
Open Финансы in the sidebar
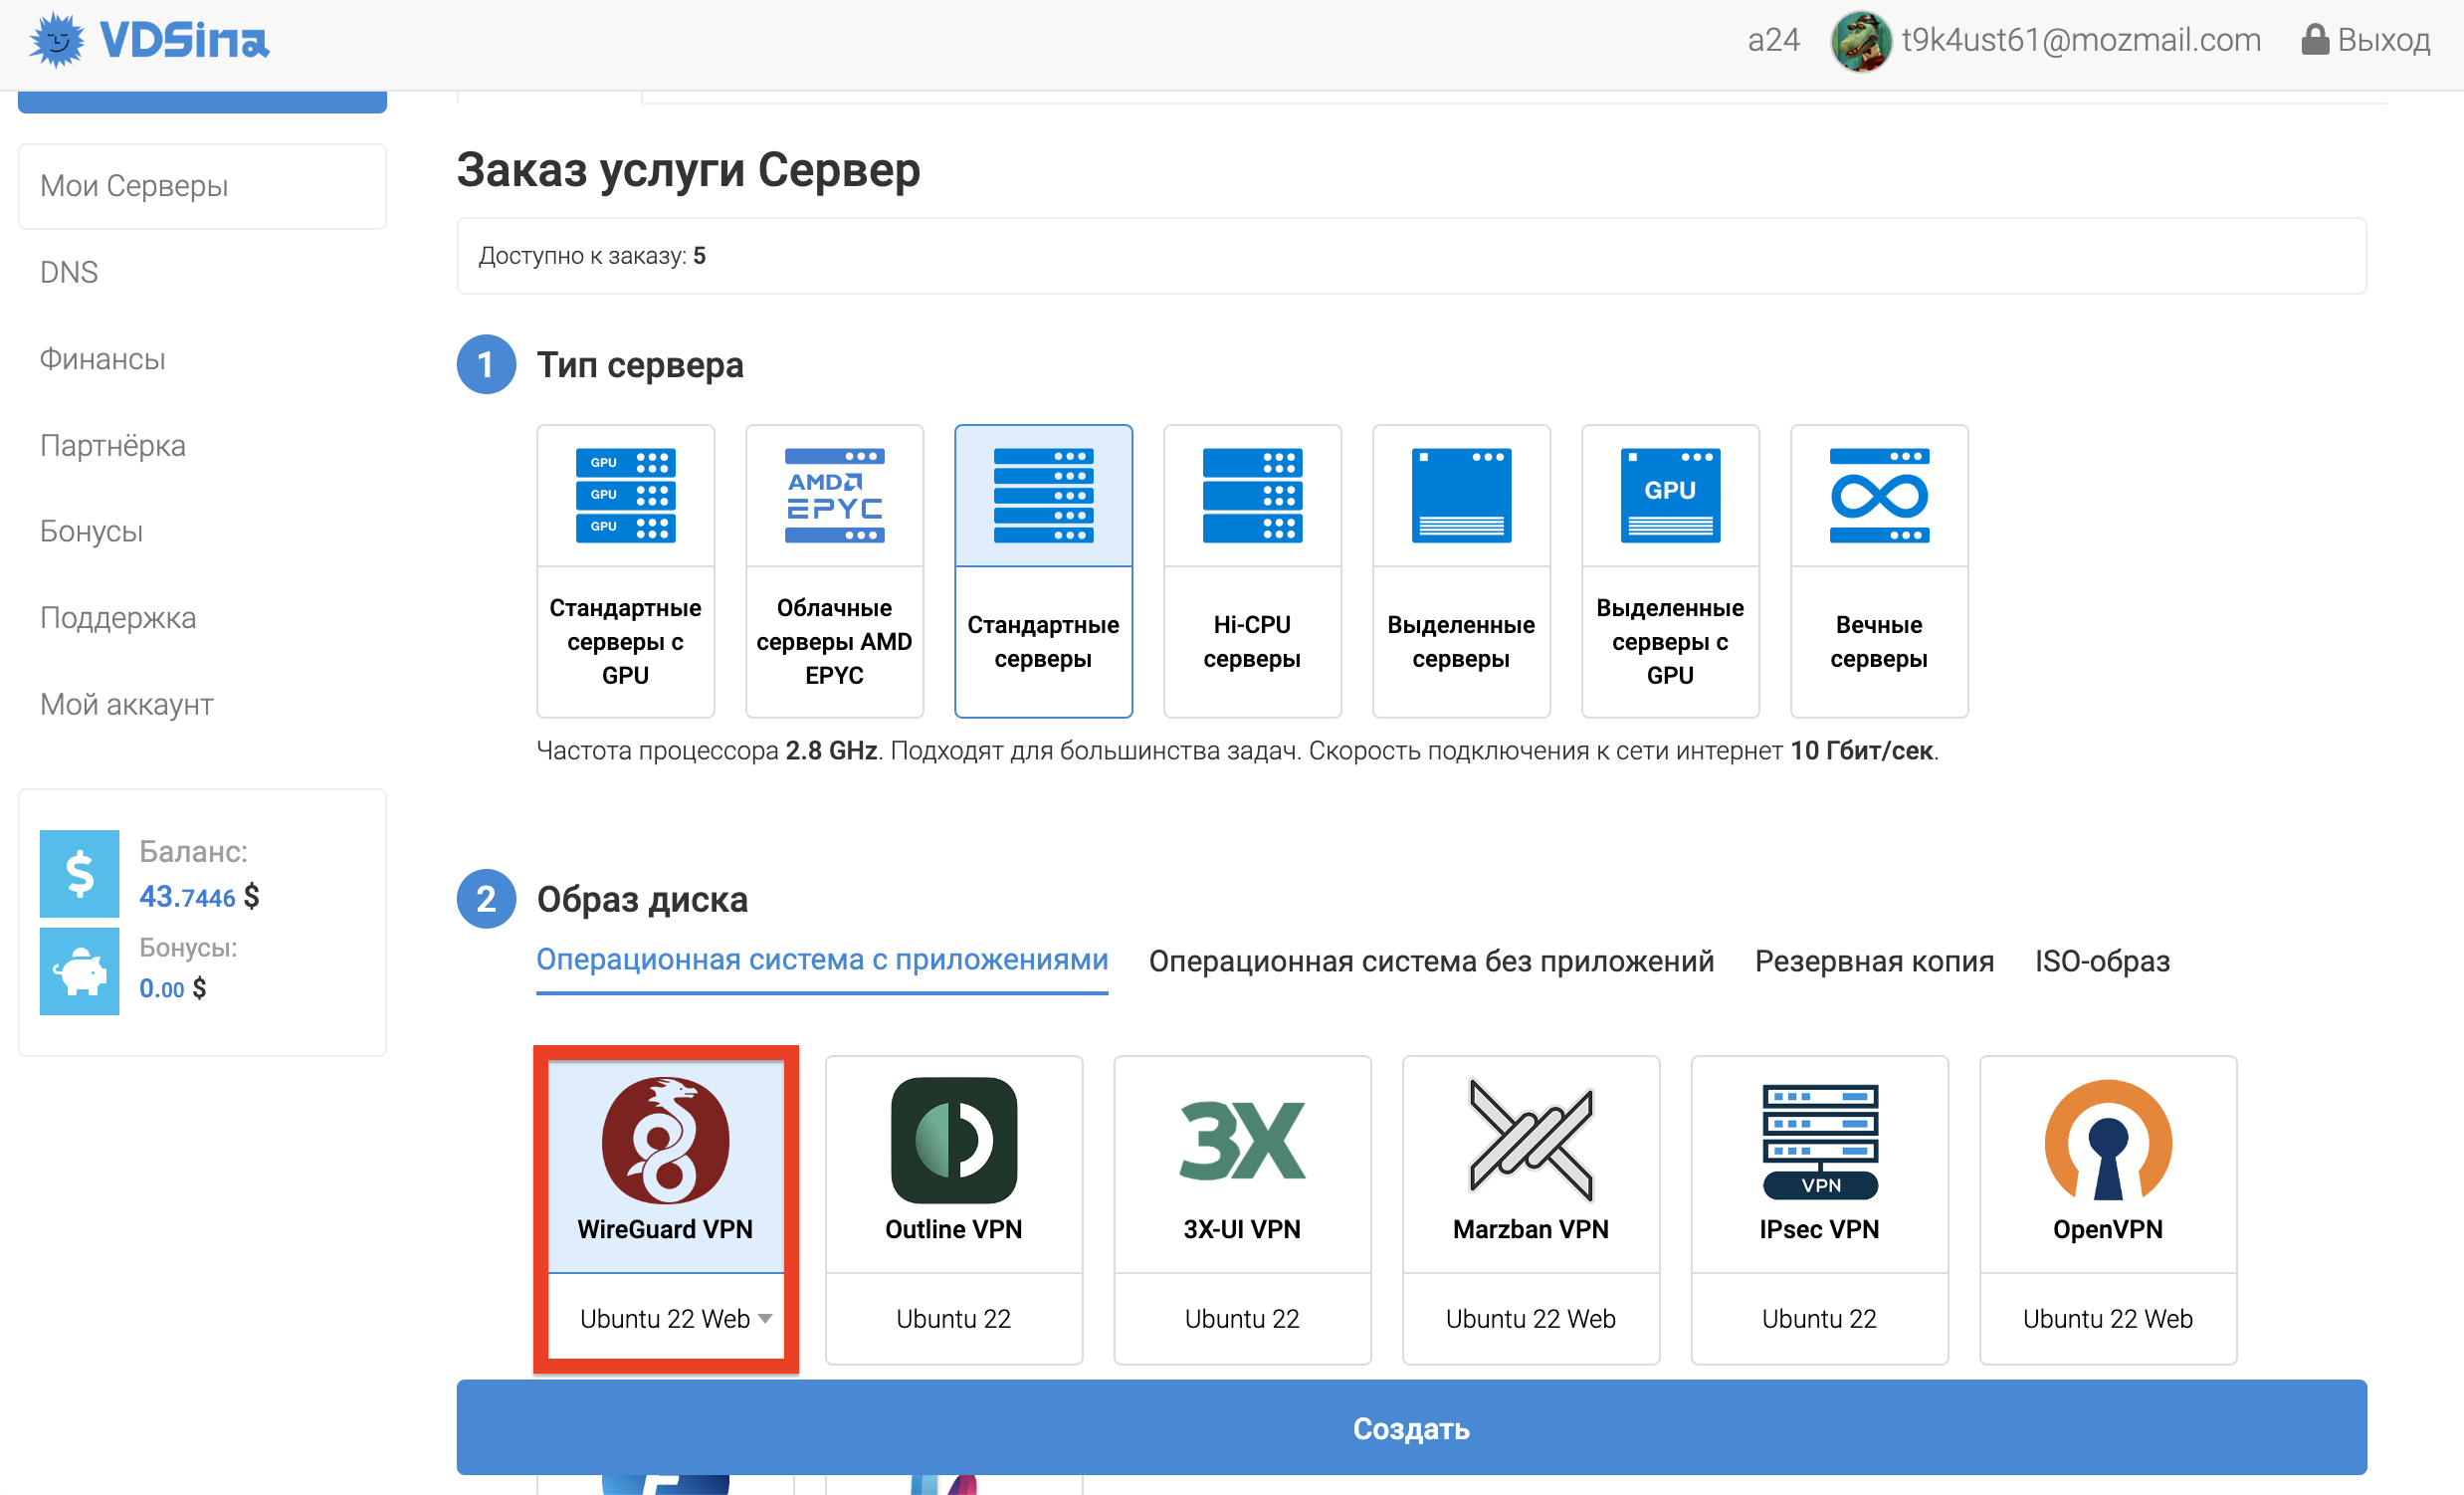[x=102, y=359]
